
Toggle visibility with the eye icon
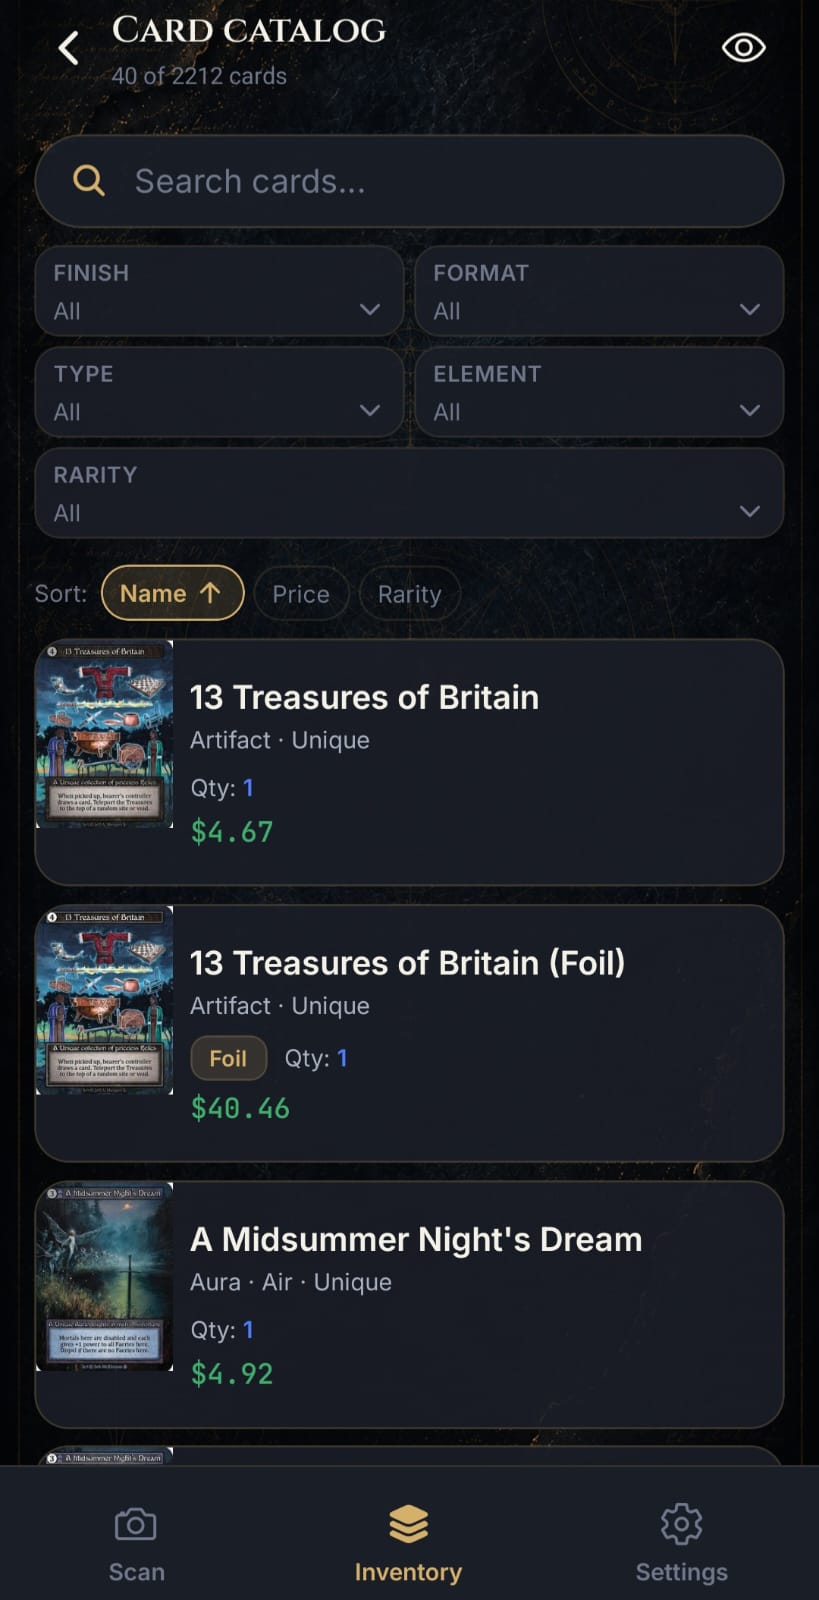(743, 48)
